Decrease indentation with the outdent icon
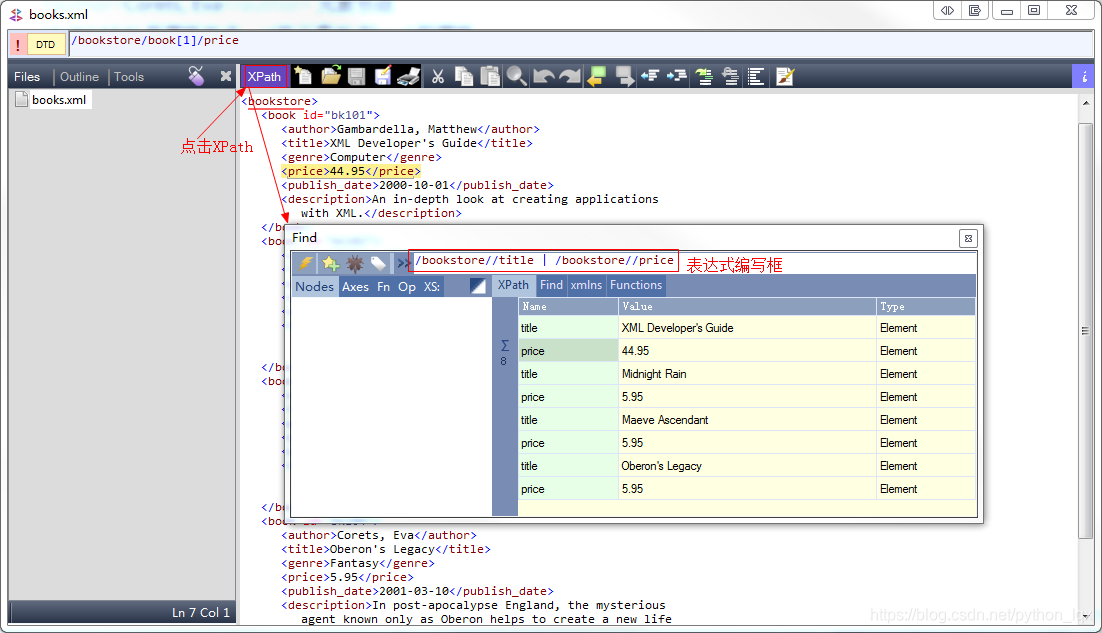Image resolution: width=1102 pixels, height=633 pixels. tap(650, 76)
